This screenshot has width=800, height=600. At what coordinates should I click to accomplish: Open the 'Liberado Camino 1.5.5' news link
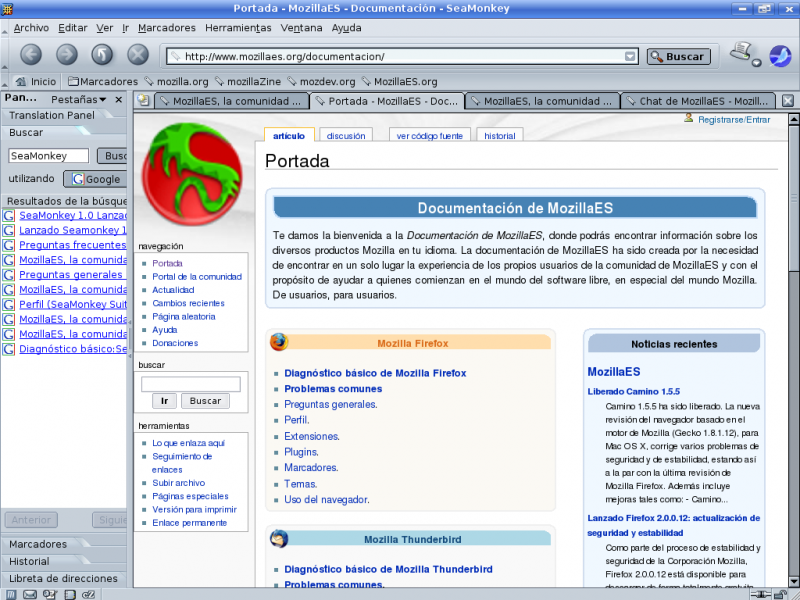(x=634, y=391)
